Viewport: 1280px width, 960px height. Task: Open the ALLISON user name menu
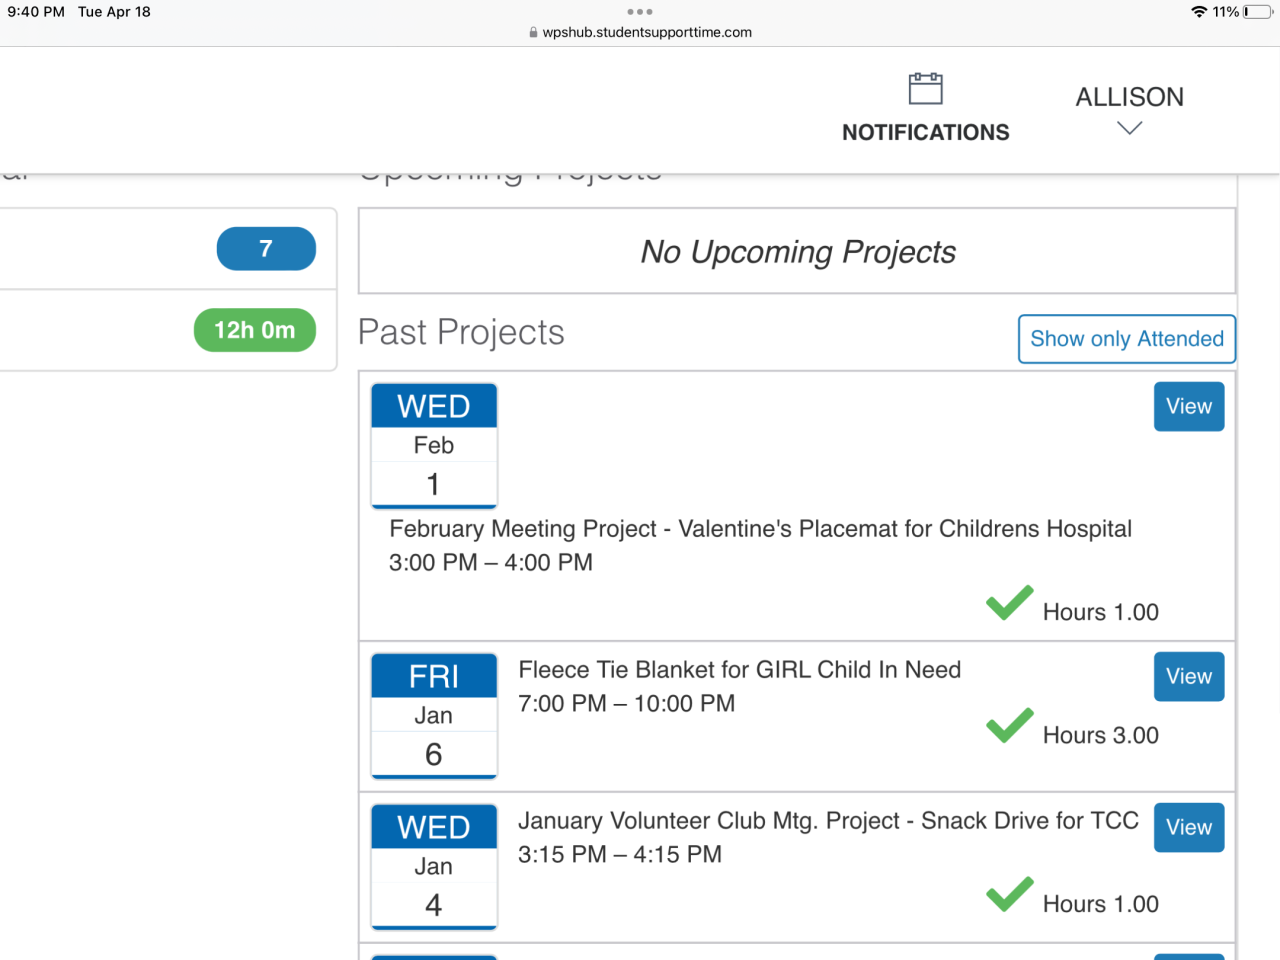pyautogui.click(x=1129, y=97)
